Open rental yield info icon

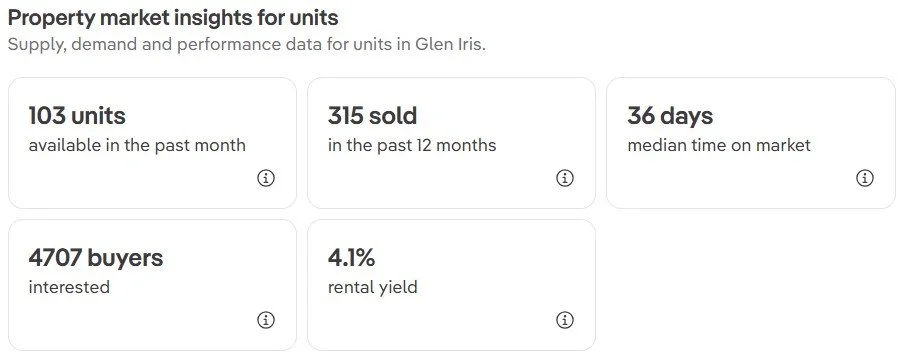(x=565, y=320)
